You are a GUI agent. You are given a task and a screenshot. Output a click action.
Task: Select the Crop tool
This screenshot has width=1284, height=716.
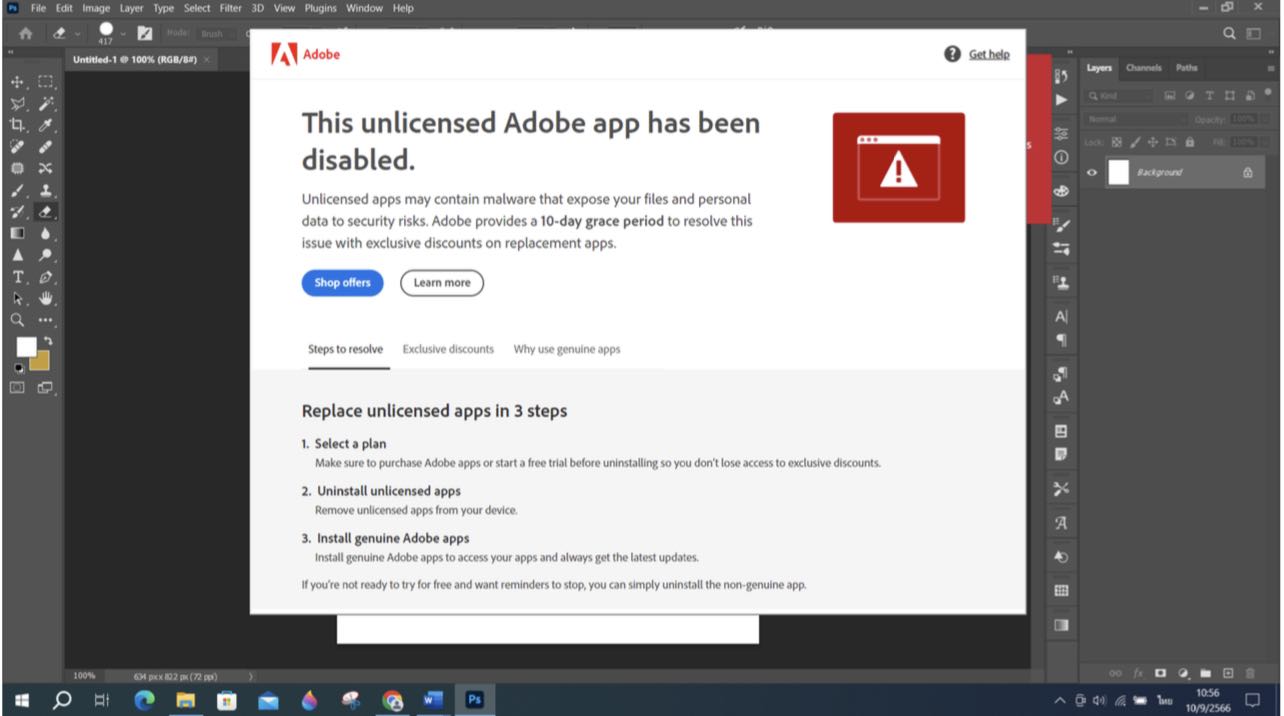pyautogui.click(x=18, y=126)
